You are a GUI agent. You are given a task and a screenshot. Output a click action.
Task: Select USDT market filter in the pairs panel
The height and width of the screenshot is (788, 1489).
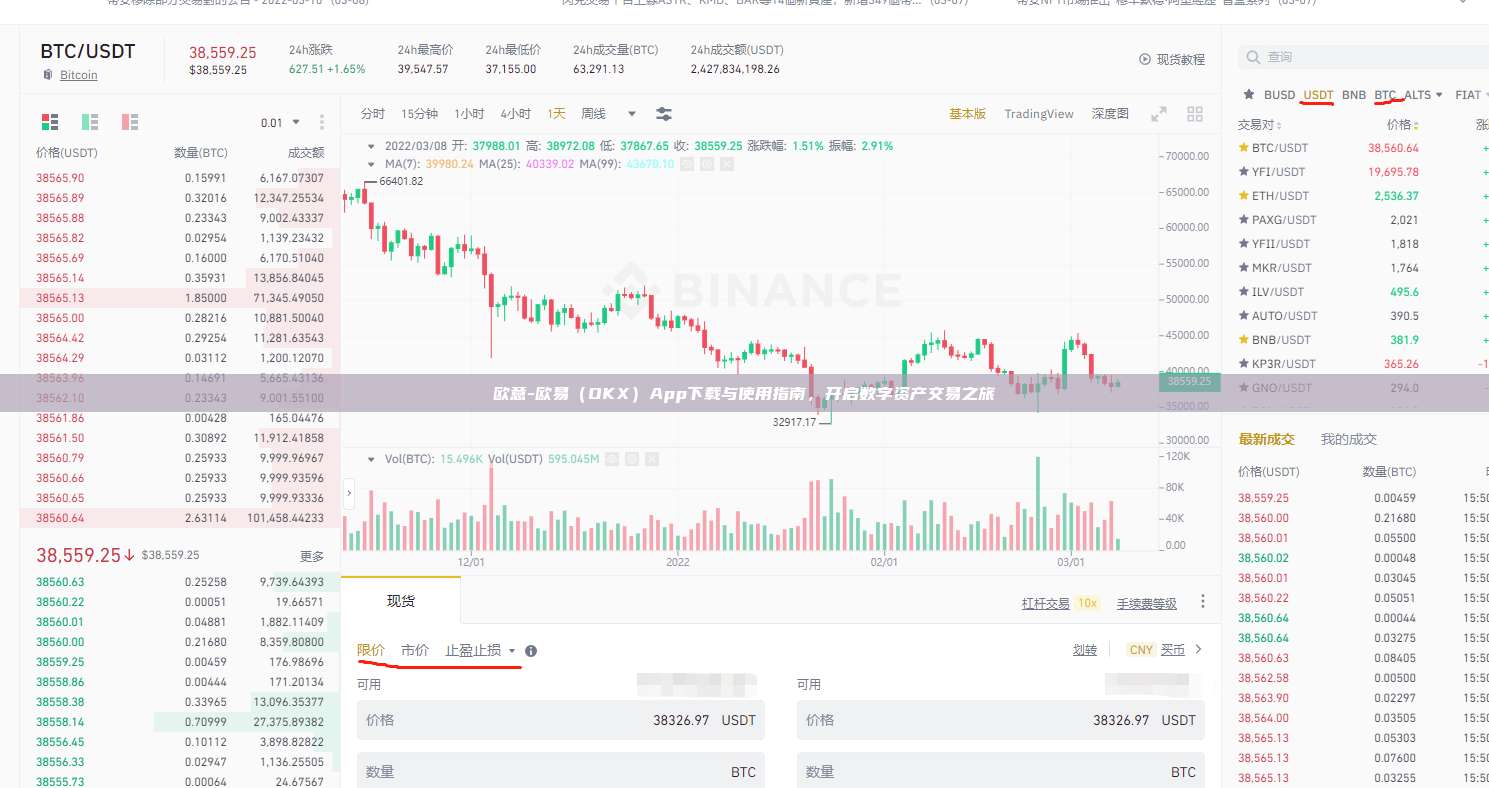coord(1317,94)
